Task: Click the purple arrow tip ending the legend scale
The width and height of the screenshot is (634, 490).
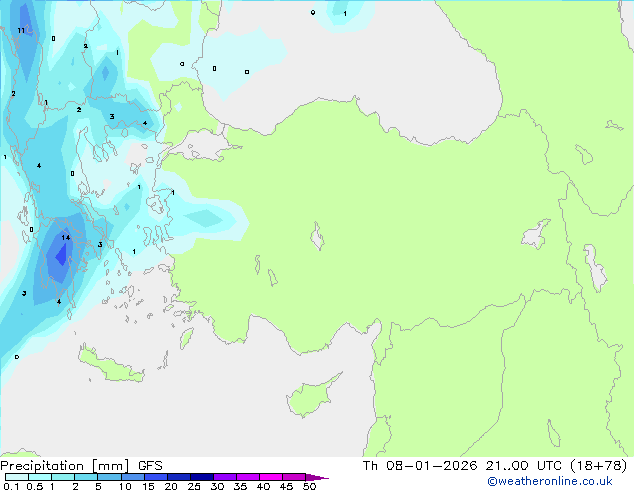Action: coord(317,477)
